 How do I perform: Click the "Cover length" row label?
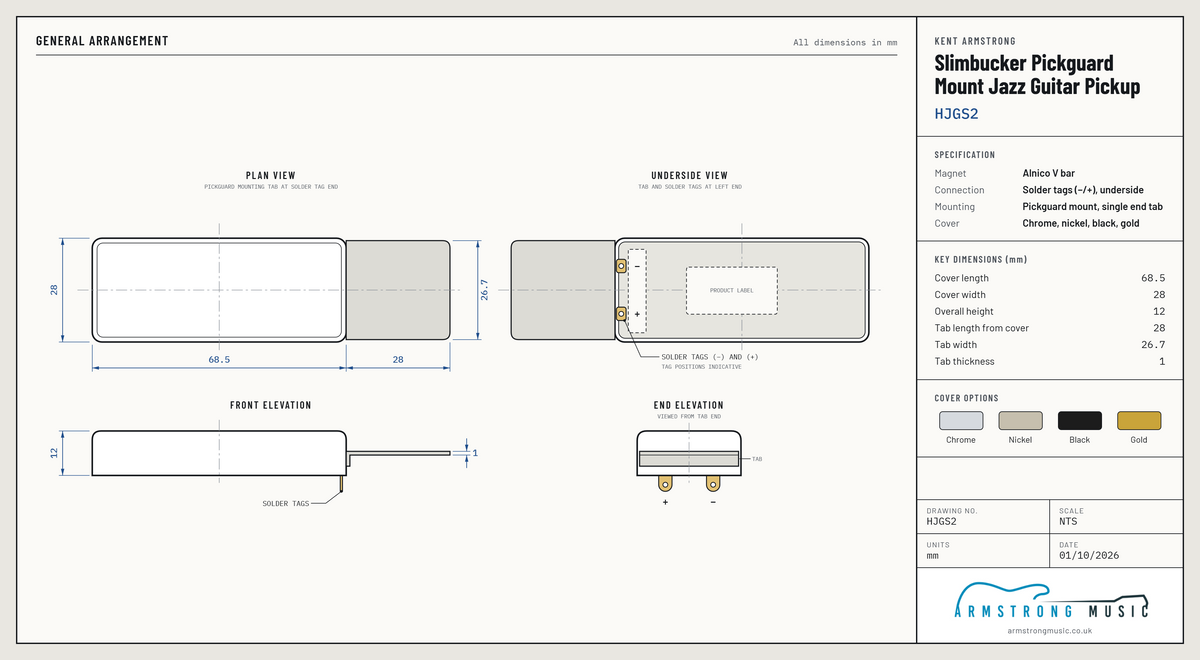point(962,278)
